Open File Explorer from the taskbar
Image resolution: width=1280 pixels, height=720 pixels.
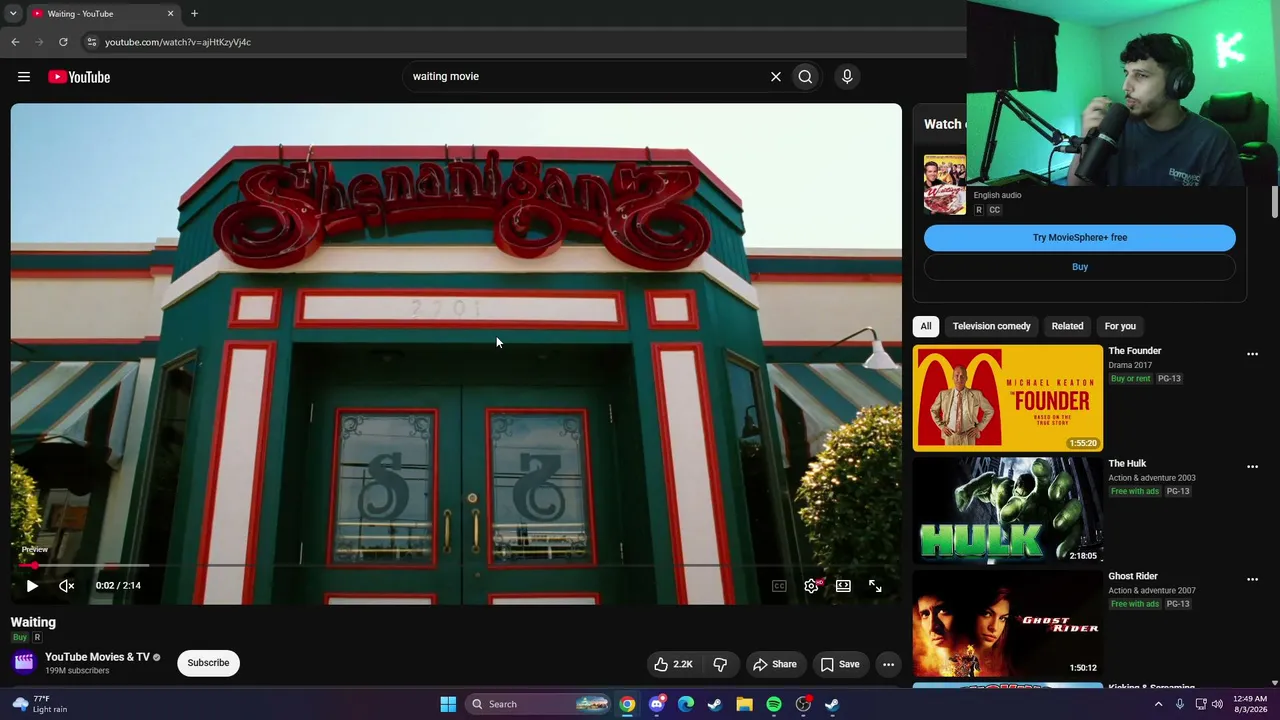click(x=744, y=704)
